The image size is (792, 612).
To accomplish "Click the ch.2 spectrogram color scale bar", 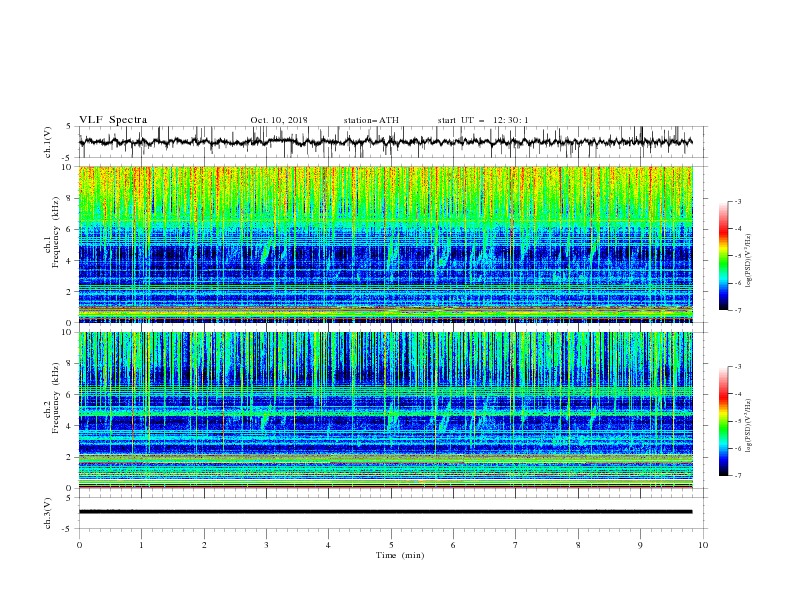I will (x=724, y=421).
